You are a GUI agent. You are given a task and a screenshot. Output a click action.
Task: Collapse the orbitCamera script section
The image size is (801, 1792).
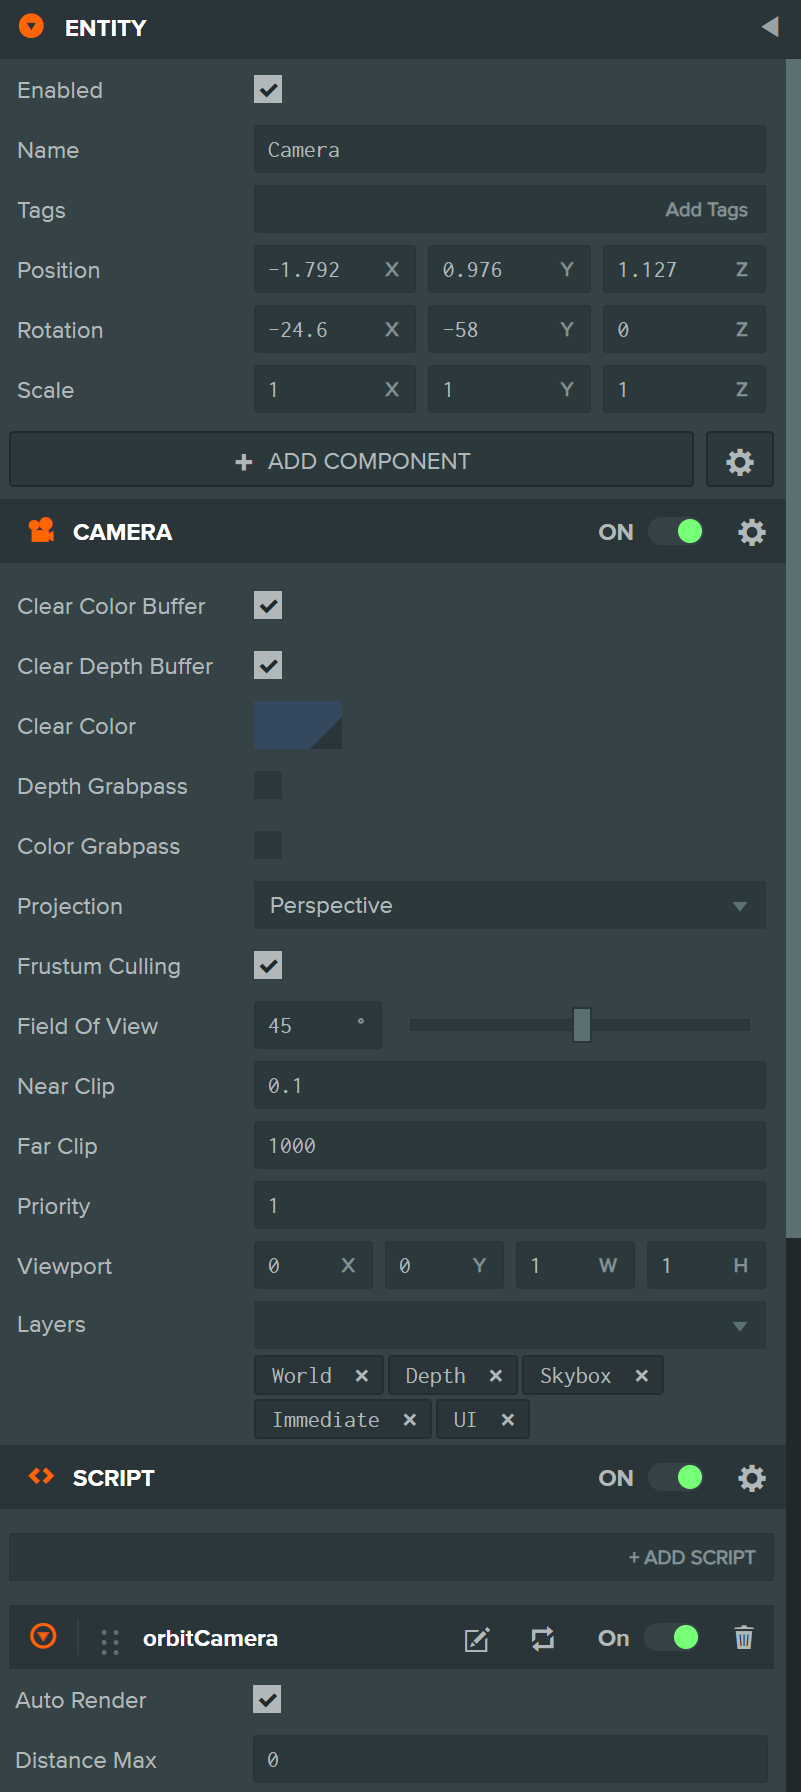point(43,1637)
